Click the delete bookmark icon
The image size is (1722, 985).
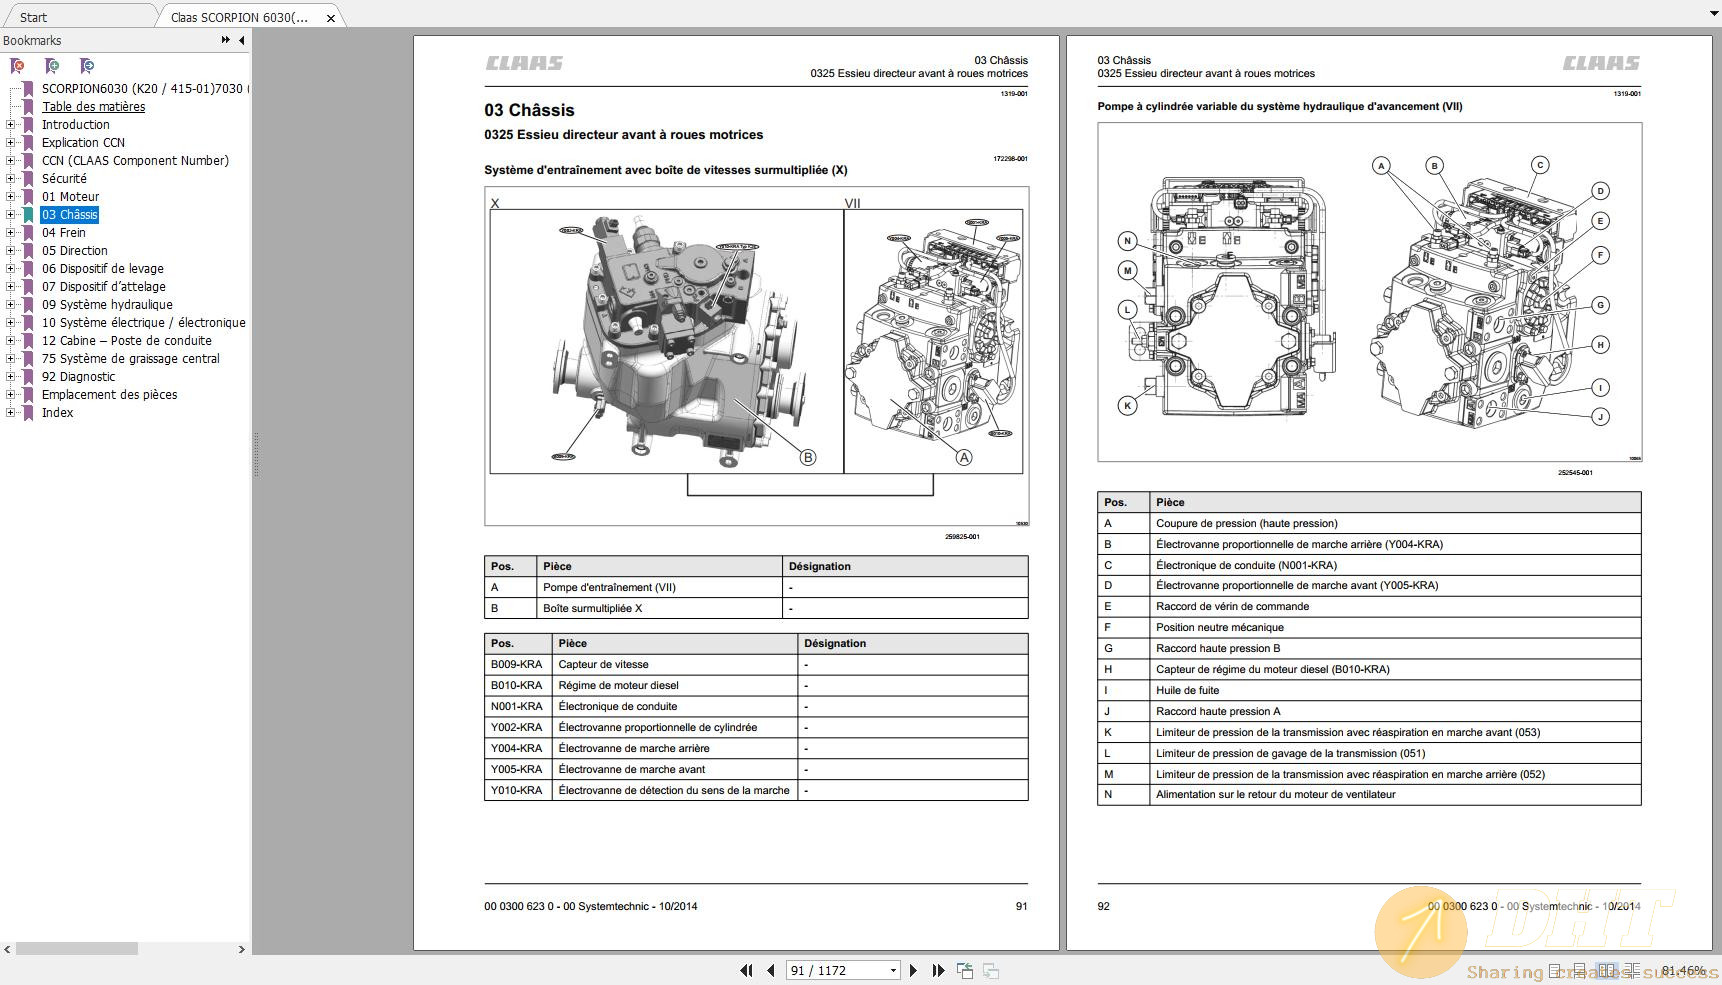(17, 66)
